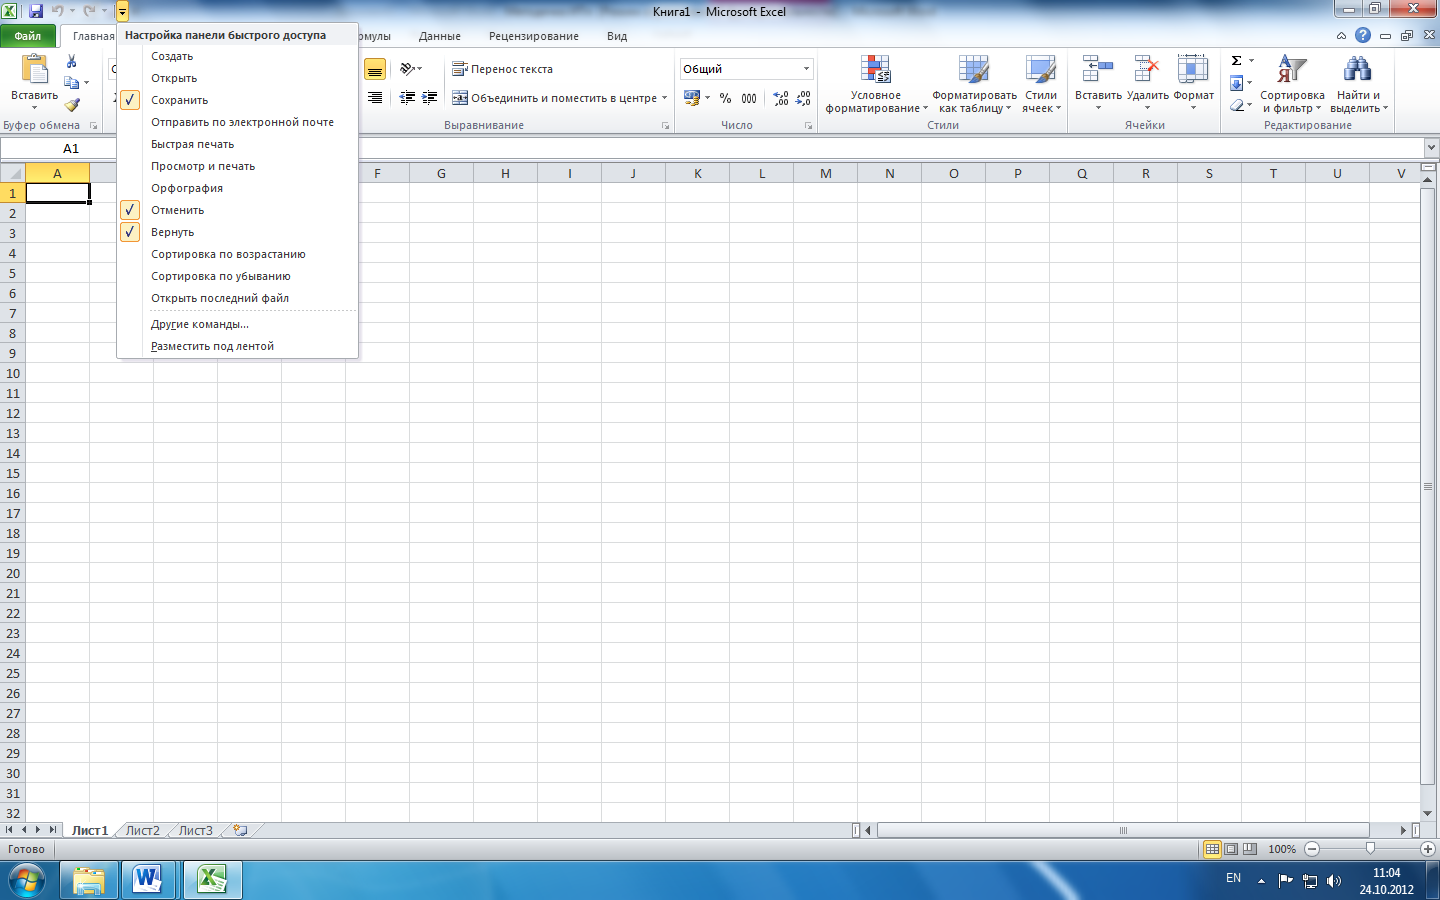
Task: Enable Быстрая печать in quick access menu
Action: coord(238,144)
